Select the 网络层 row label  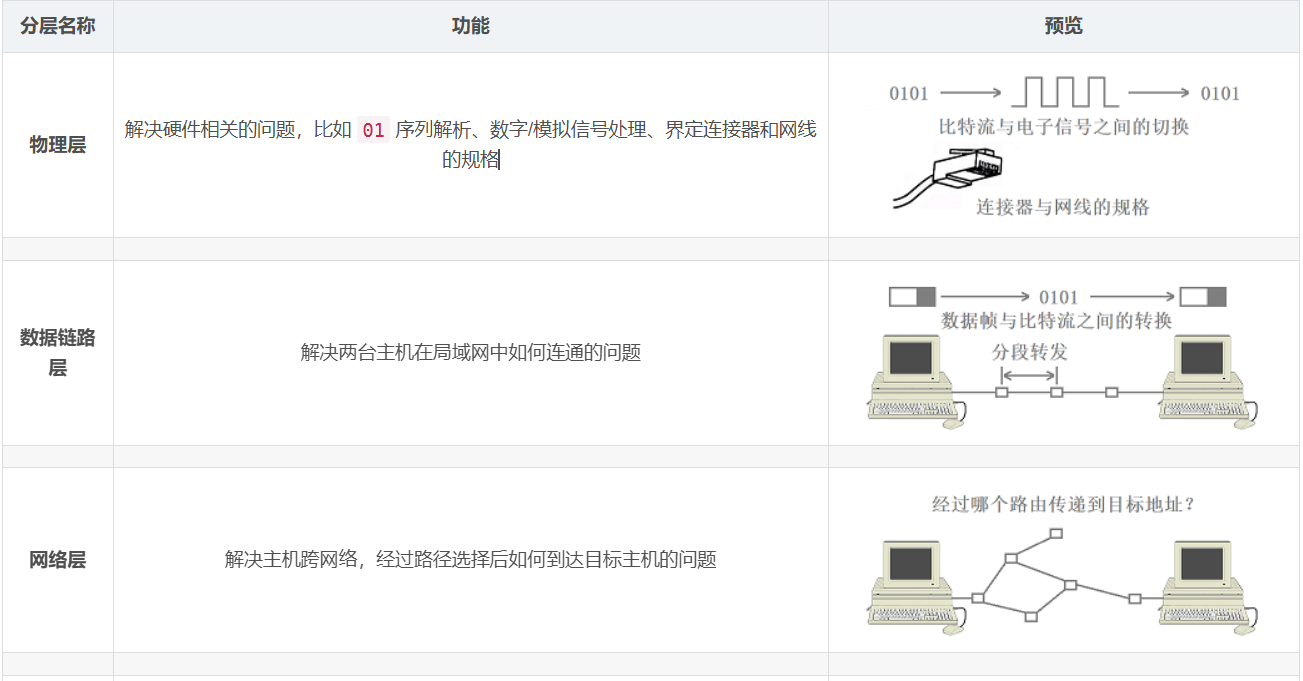point(58,560)
